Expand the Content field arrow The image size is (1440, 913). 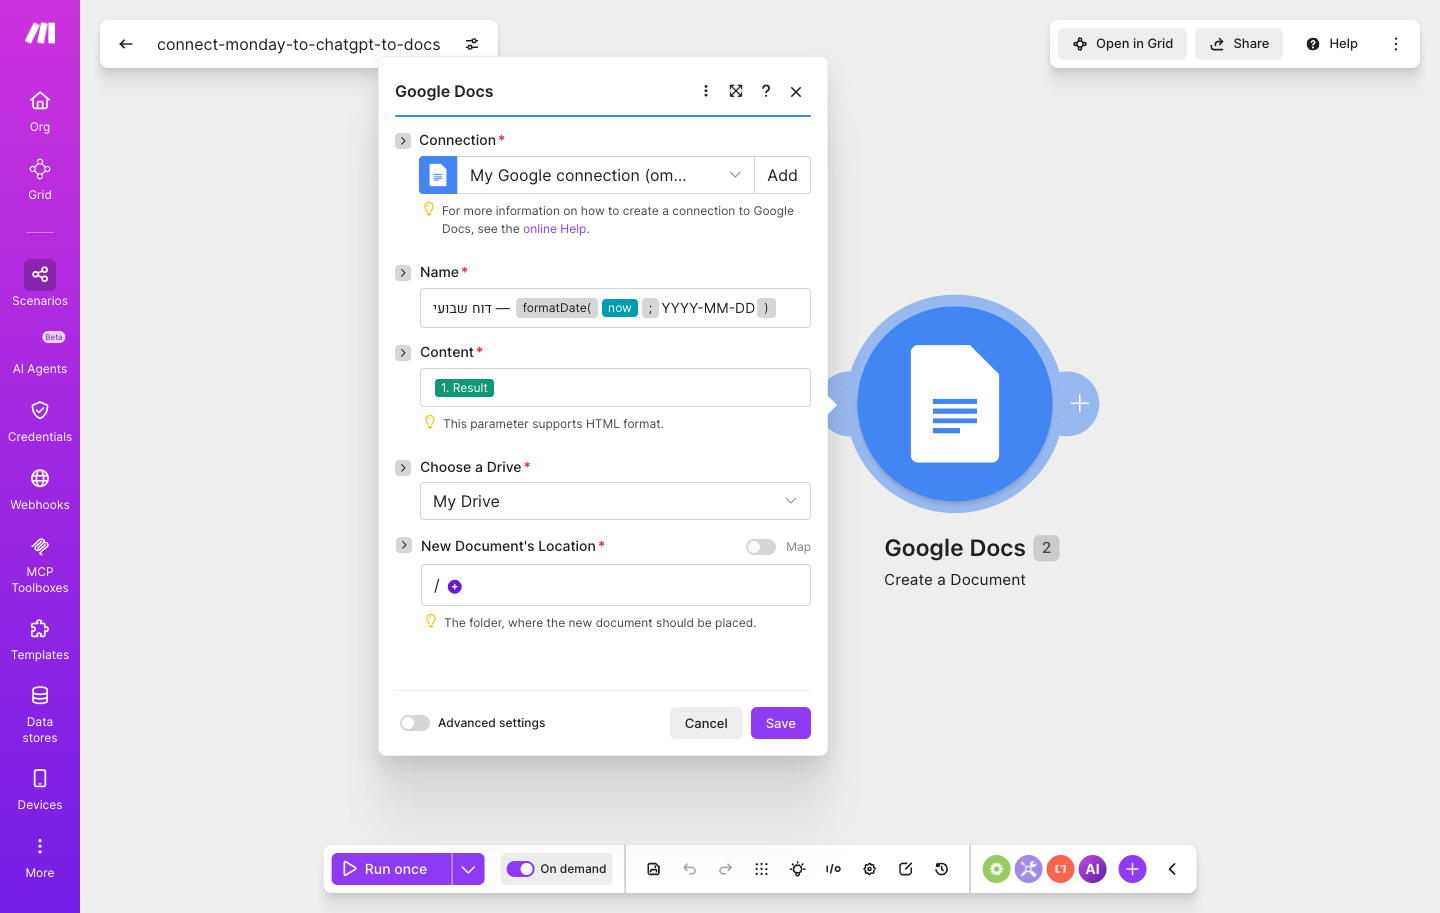(403, 353)
